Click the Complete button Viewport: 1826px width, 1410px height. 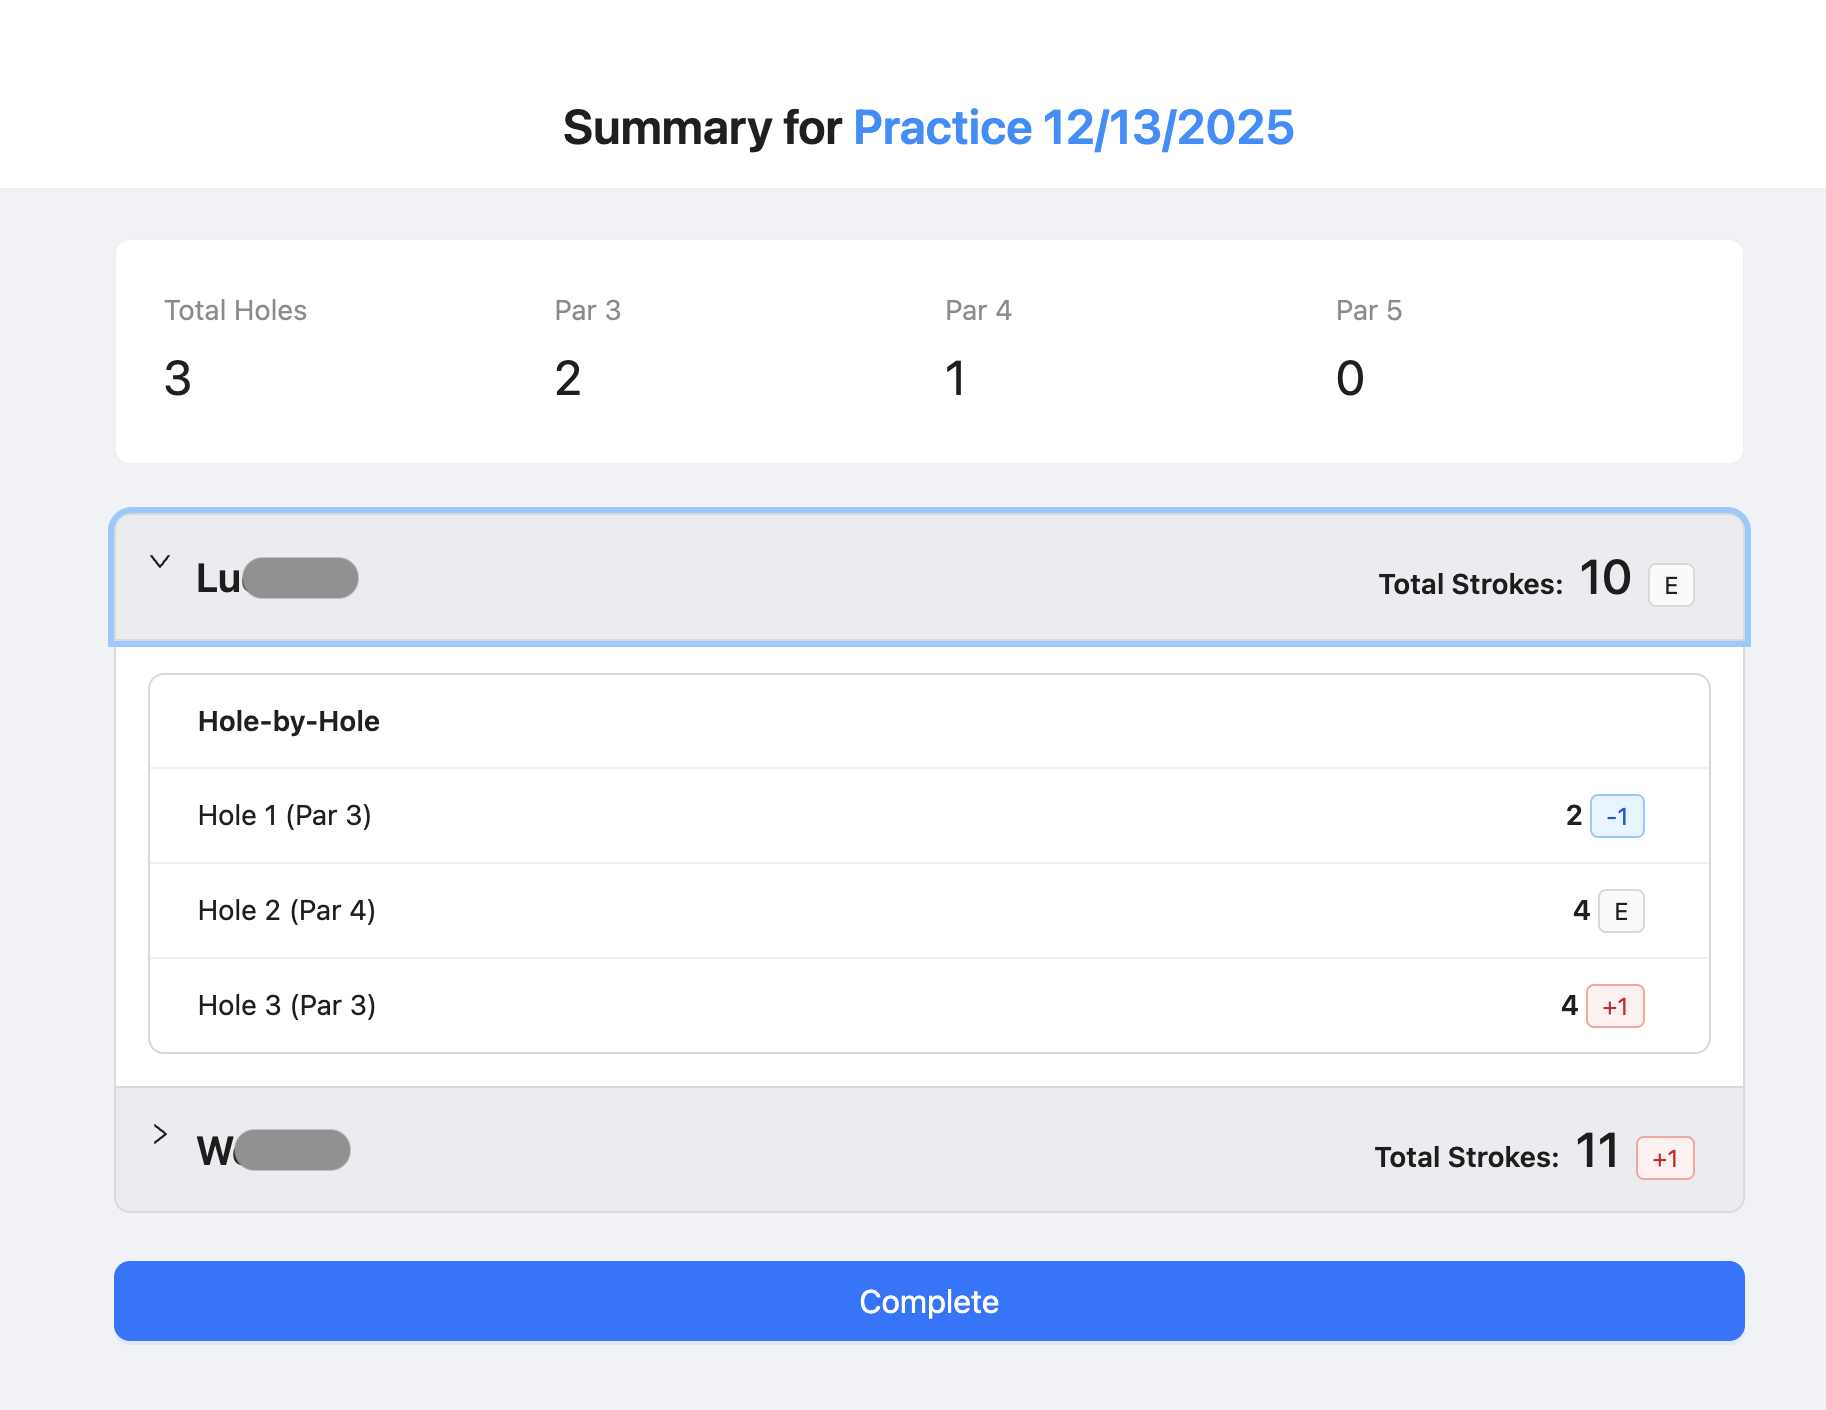pos(929,1301)
